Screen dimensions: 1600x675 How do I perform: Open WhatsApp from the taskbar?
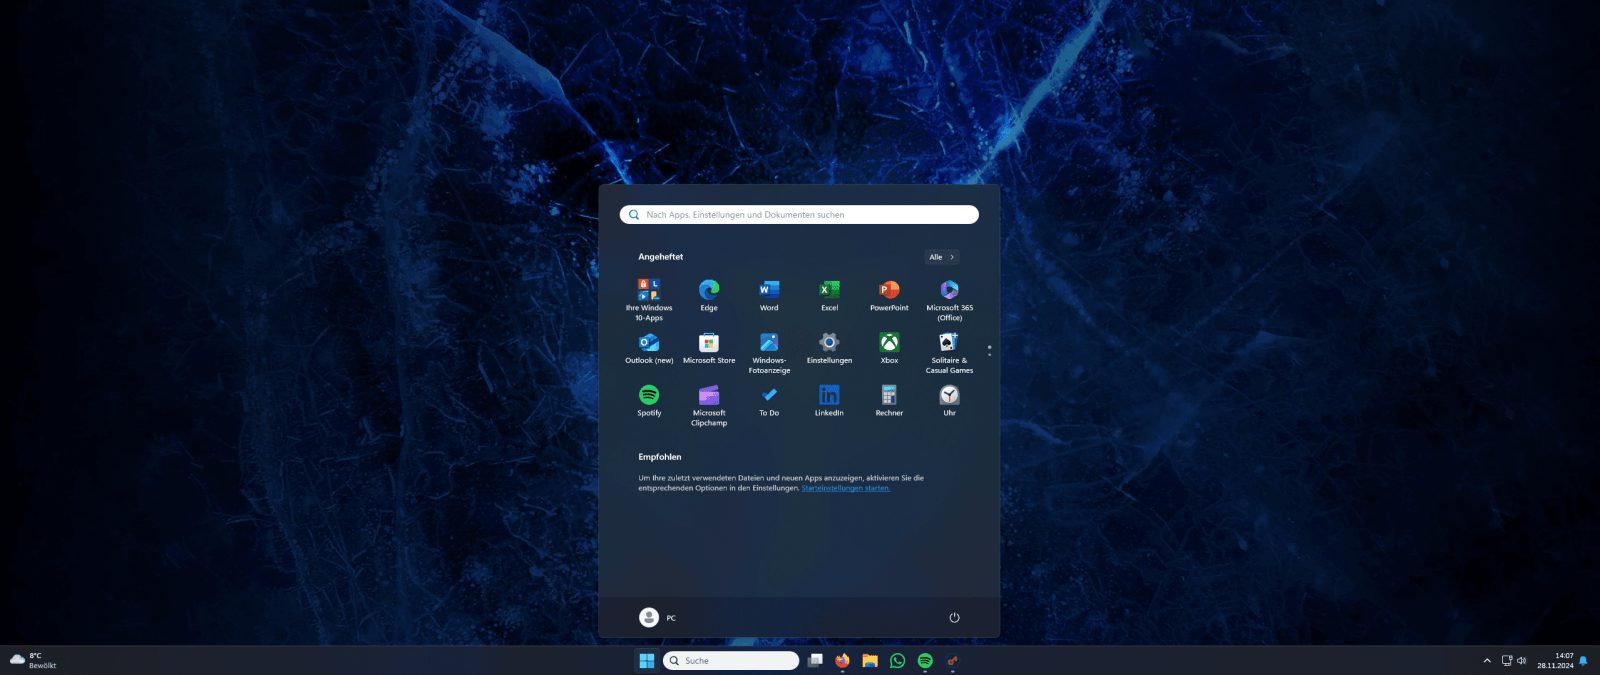897,661
